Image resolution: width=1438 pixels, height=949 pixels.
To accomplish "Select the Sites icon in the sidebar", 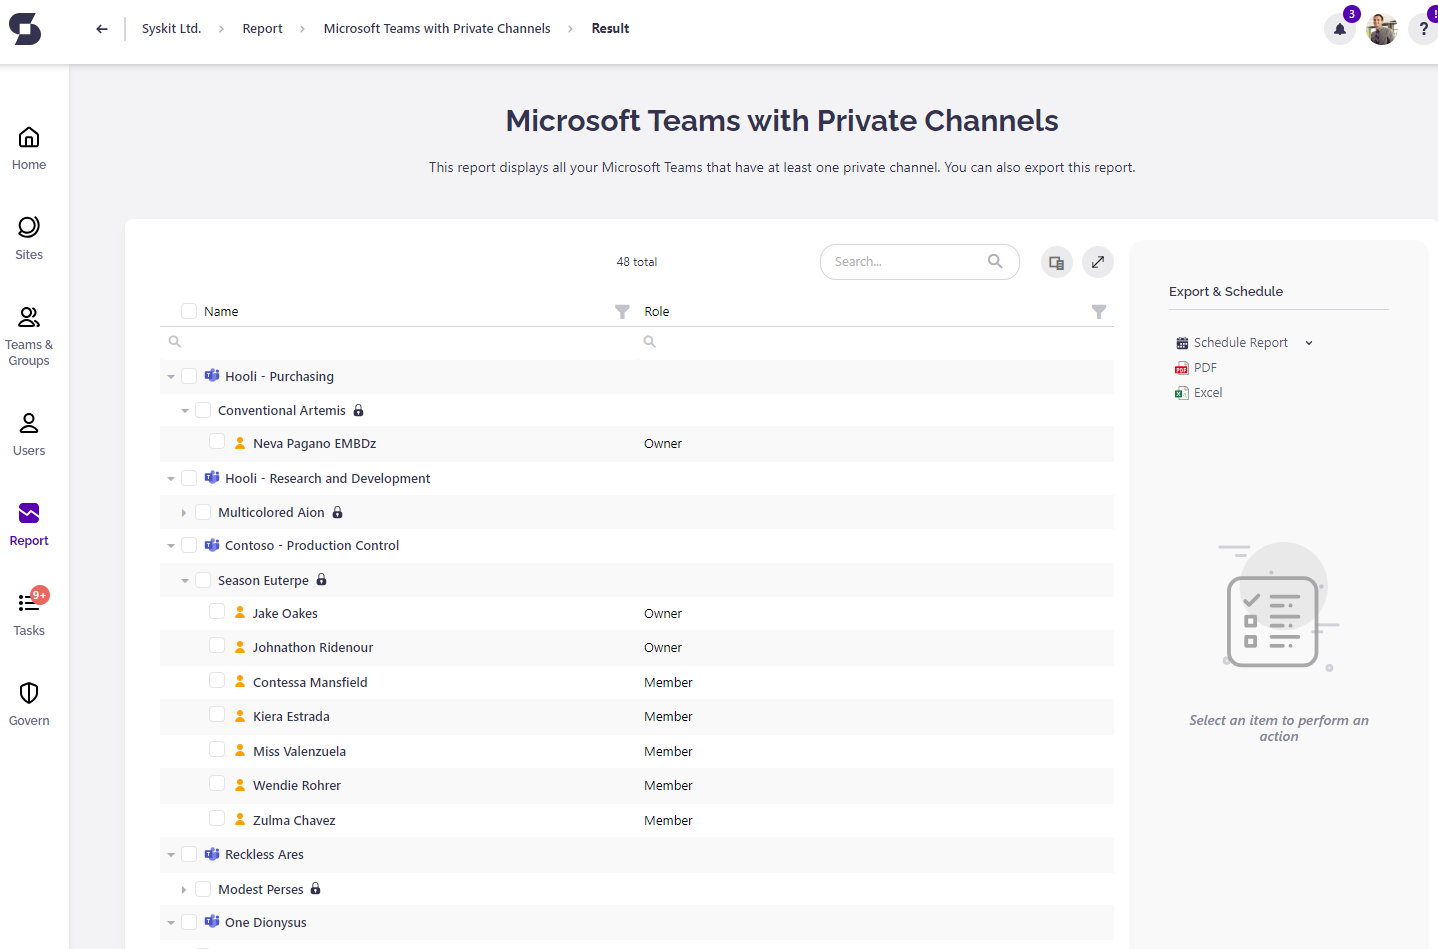I will [28, 238].
